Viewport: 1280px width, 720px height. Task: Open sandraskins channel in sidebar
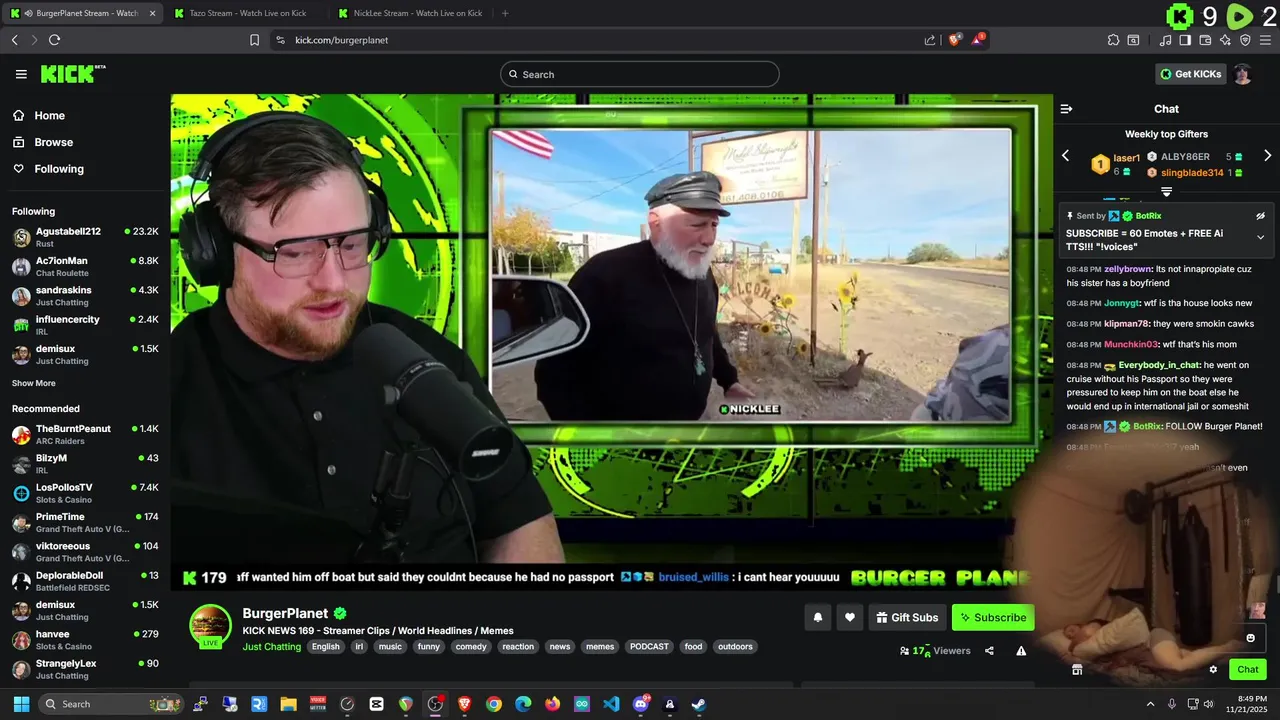[x=85, y=296]
